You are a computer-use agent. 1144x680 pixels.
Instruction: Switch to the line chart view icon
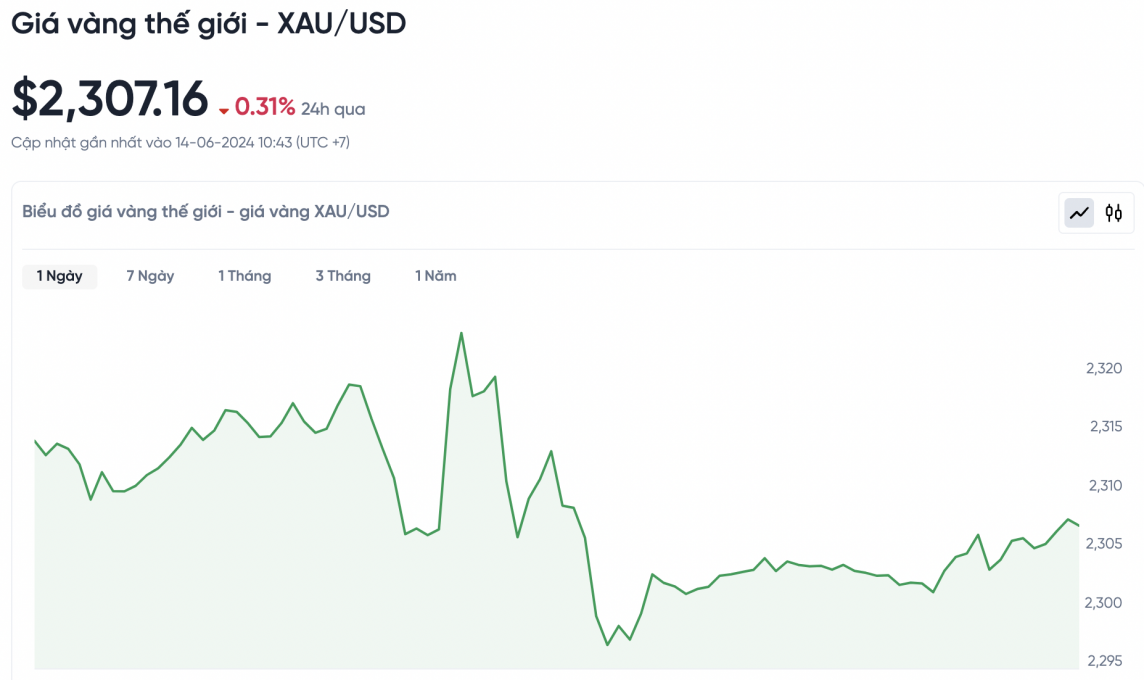[1079, 213]
